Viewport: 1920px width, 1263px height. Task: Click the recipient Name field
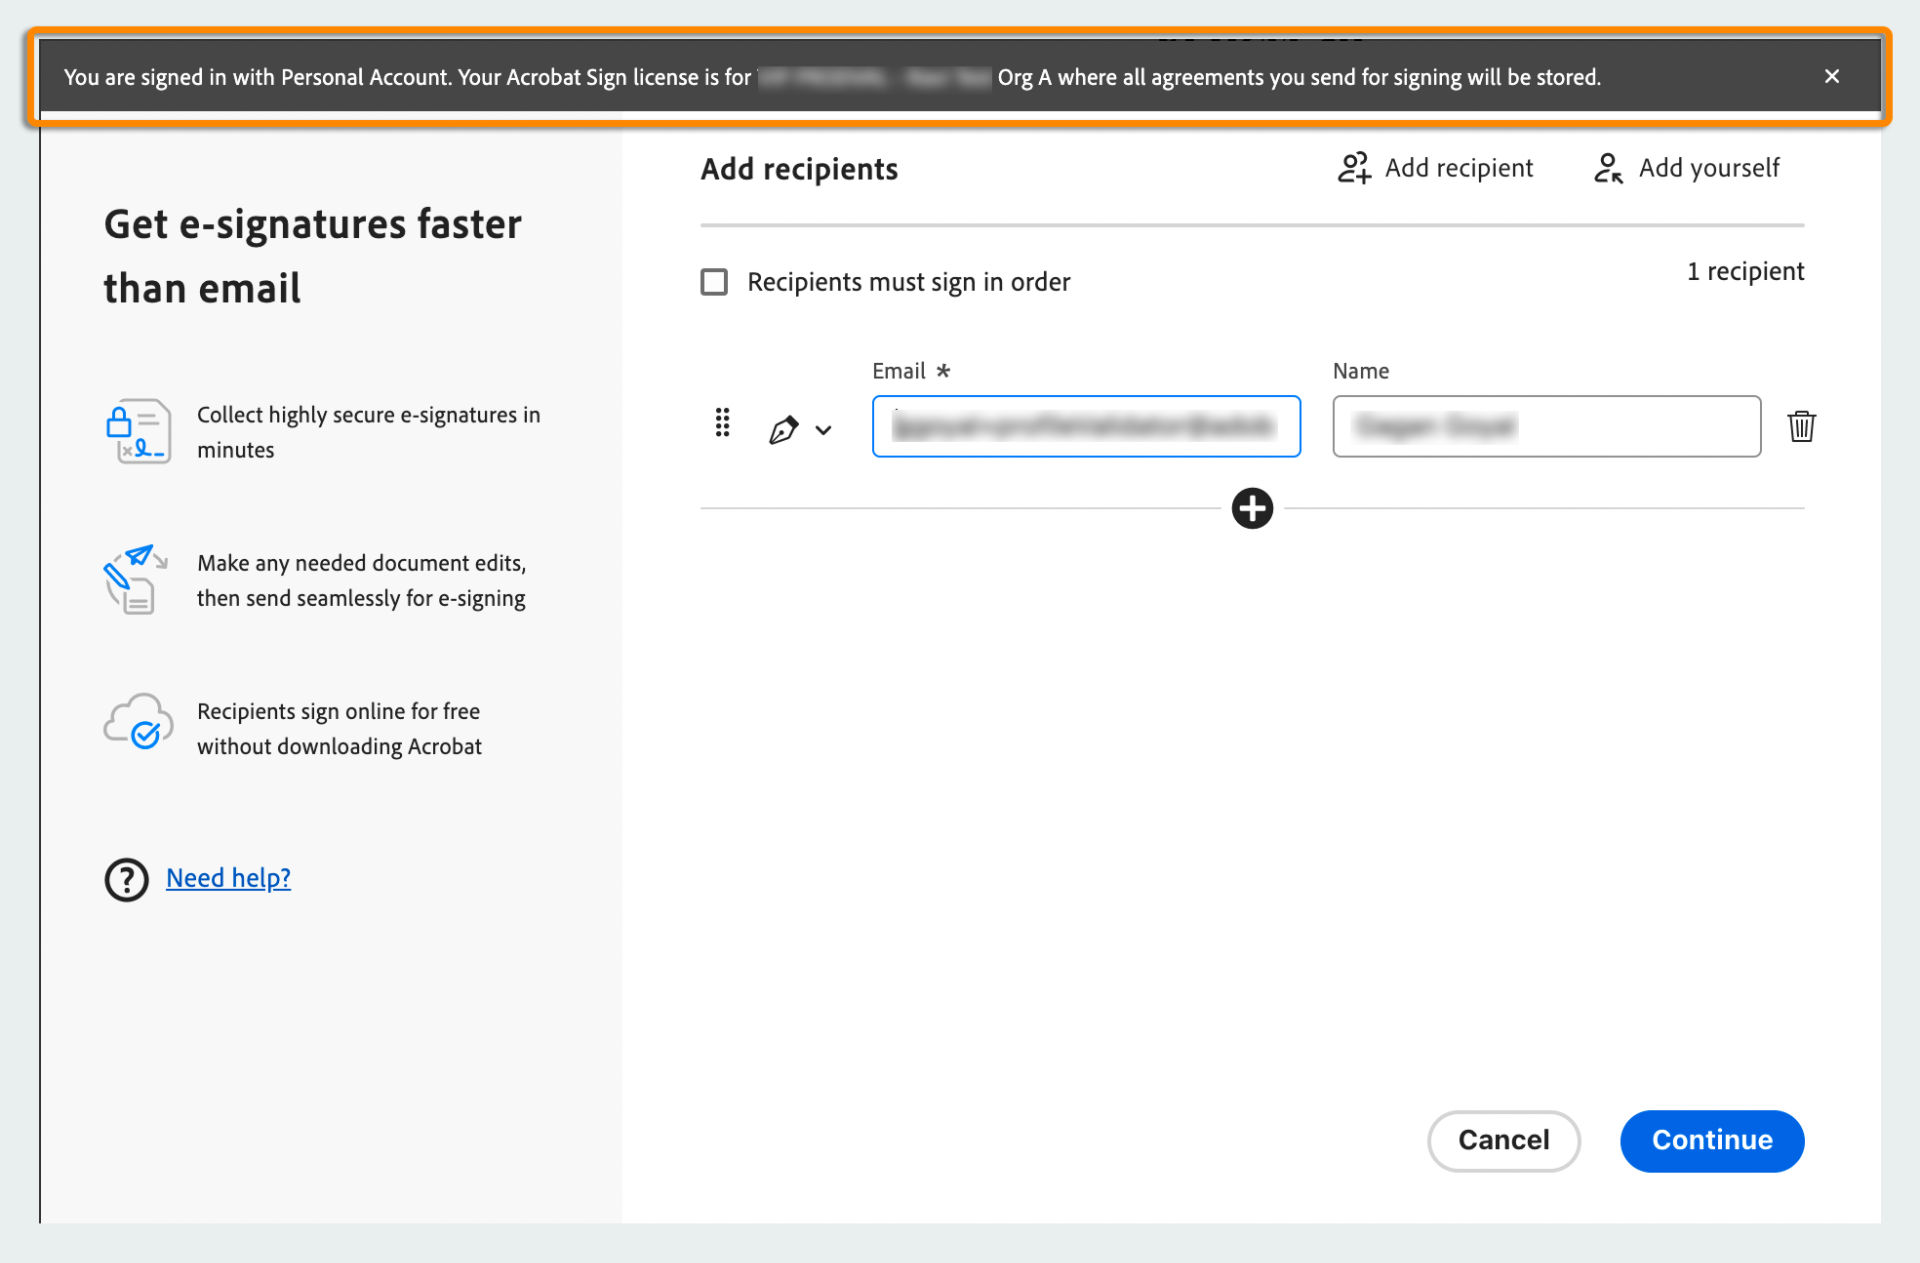1546,427
